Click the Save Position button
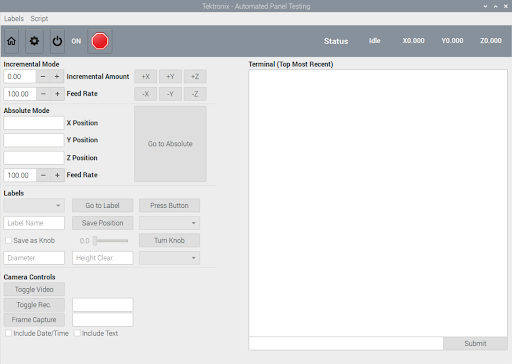 pos(102,223)
